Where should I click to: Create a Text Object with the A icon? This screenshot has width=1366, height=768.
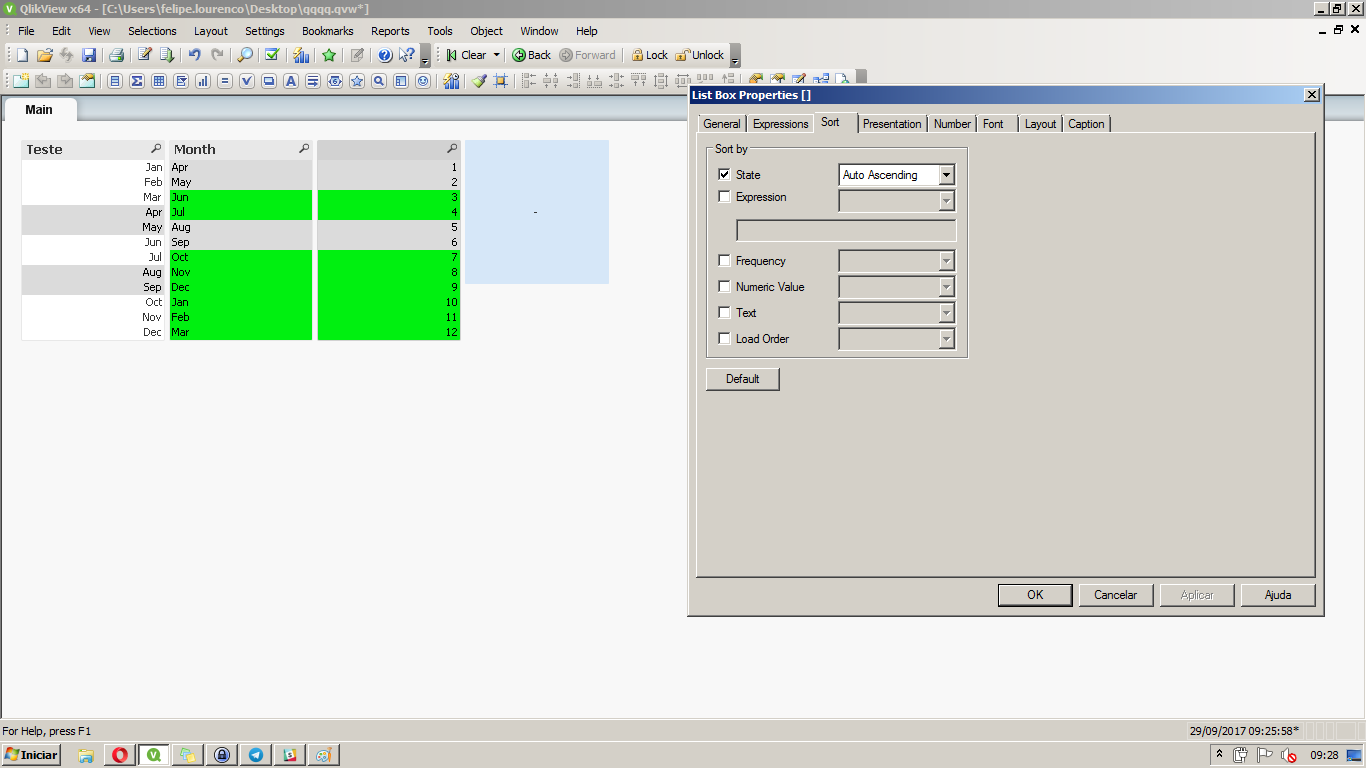click(x=291, y=81)
